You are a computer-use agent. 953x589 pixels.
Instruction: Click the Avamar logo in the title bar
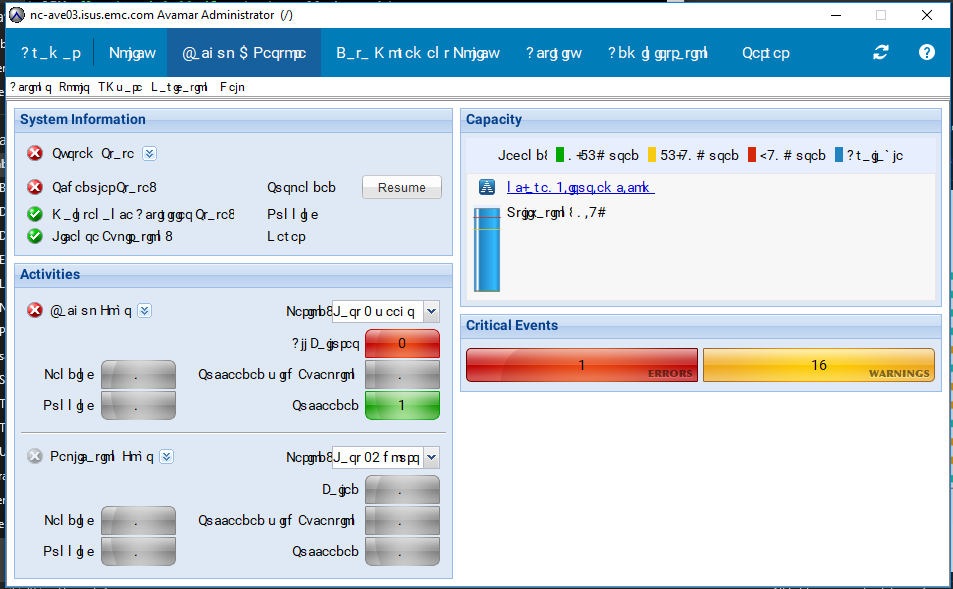pos(16,15)
